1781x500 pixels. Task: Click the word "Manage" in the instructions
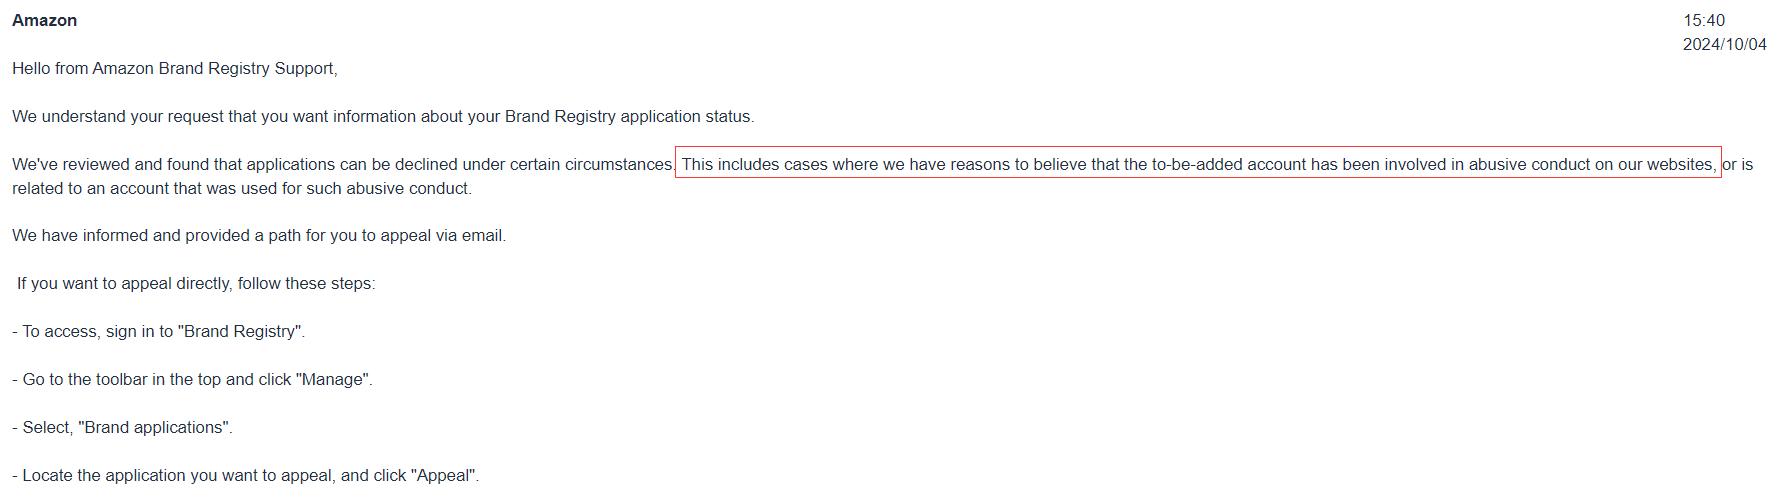[x=333, y=380]
